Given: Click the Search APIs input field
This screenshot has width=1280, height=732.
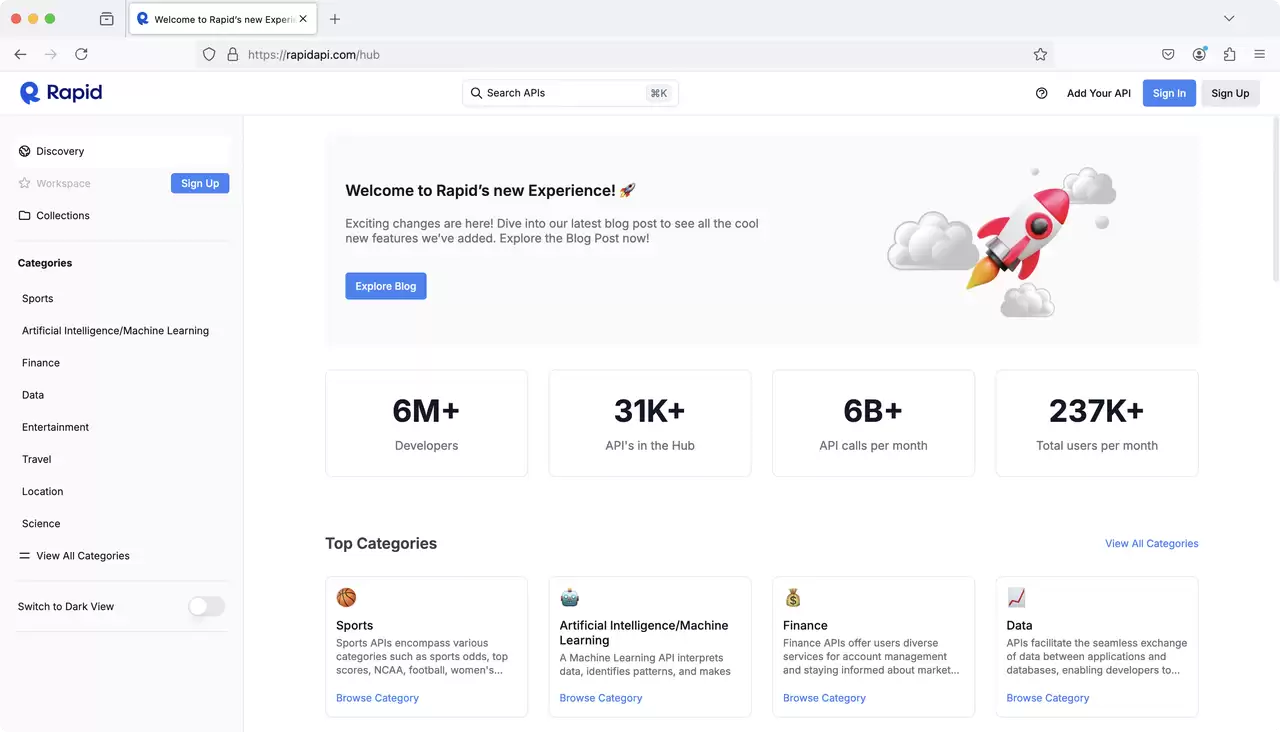Looking at the screenshot, I should click(570, 93).
